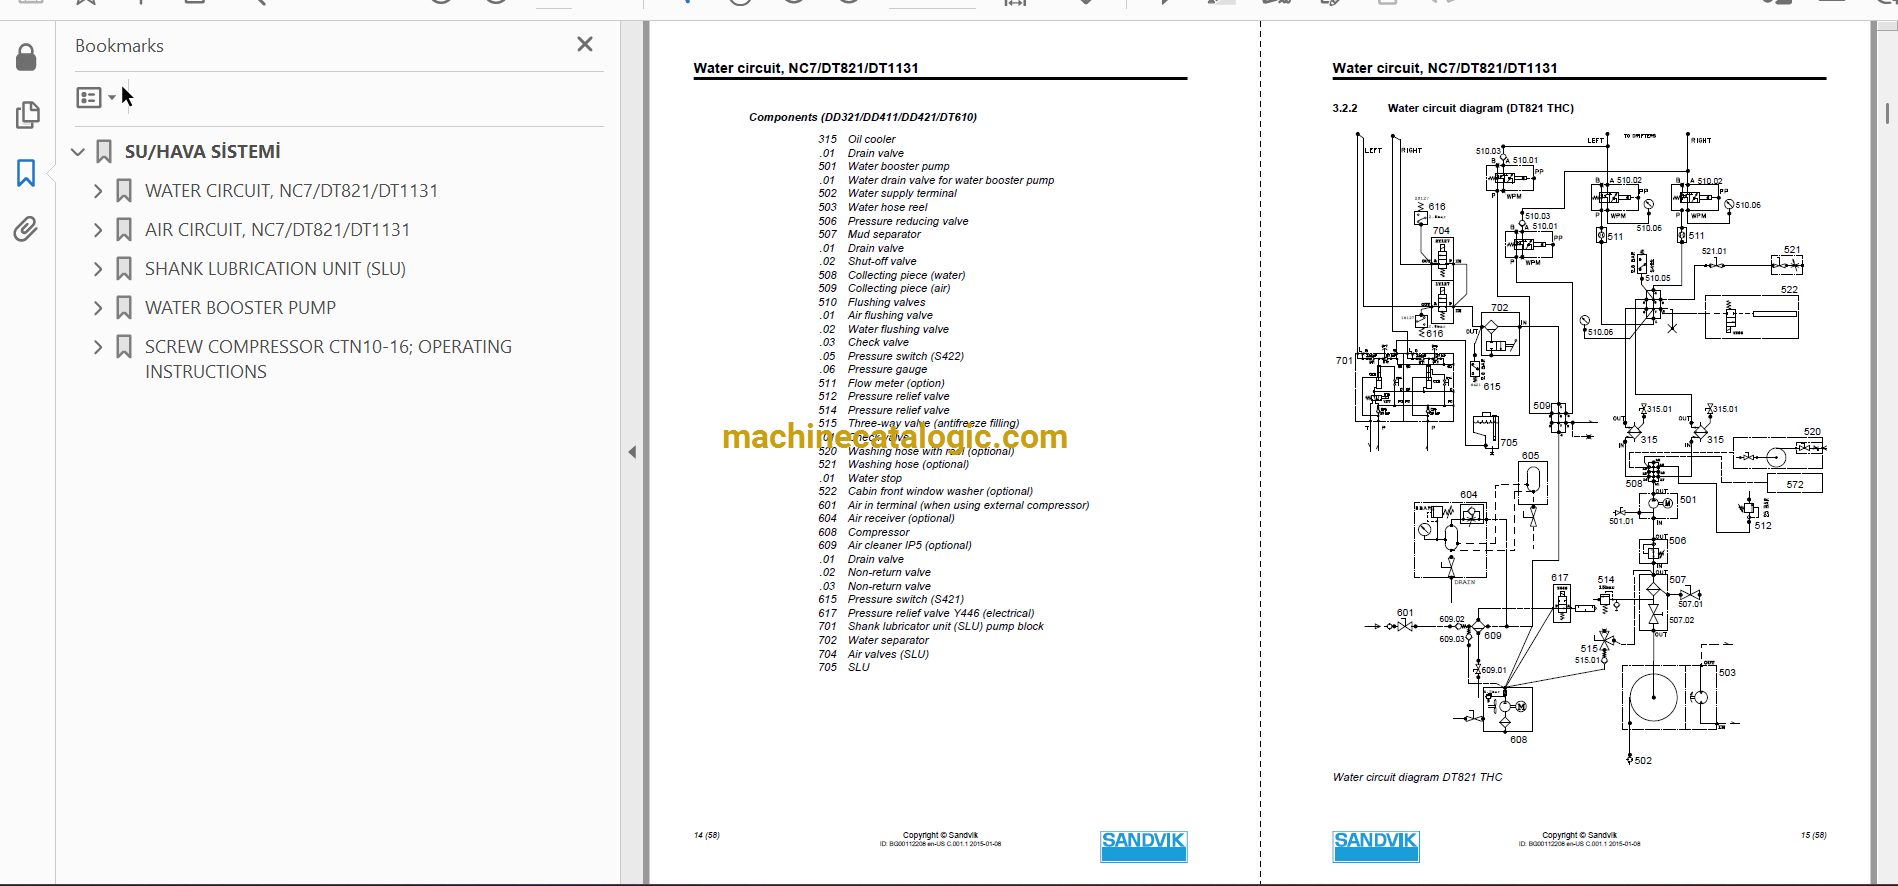Click the '702 Water separator' list entry

873,640
